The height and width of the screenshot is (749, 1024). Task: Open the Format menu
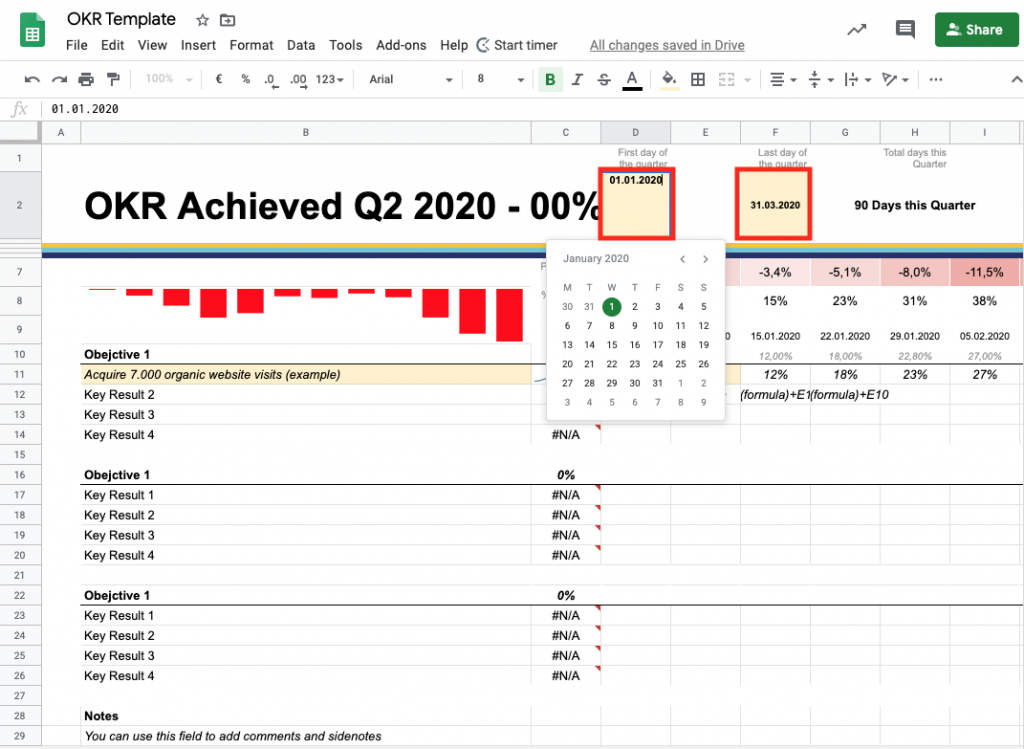(x=251, y=45)
